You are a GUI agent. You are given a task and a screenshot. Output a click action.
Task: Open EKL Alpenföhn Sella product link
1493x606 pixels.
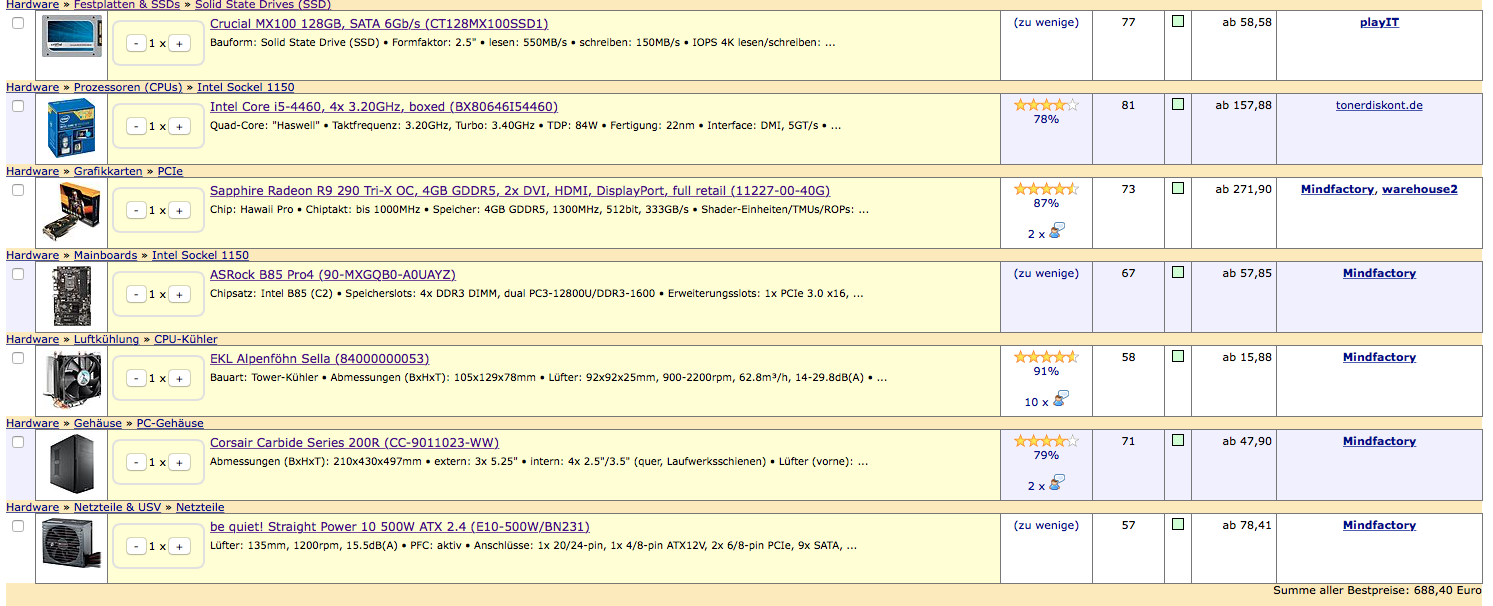319,359
